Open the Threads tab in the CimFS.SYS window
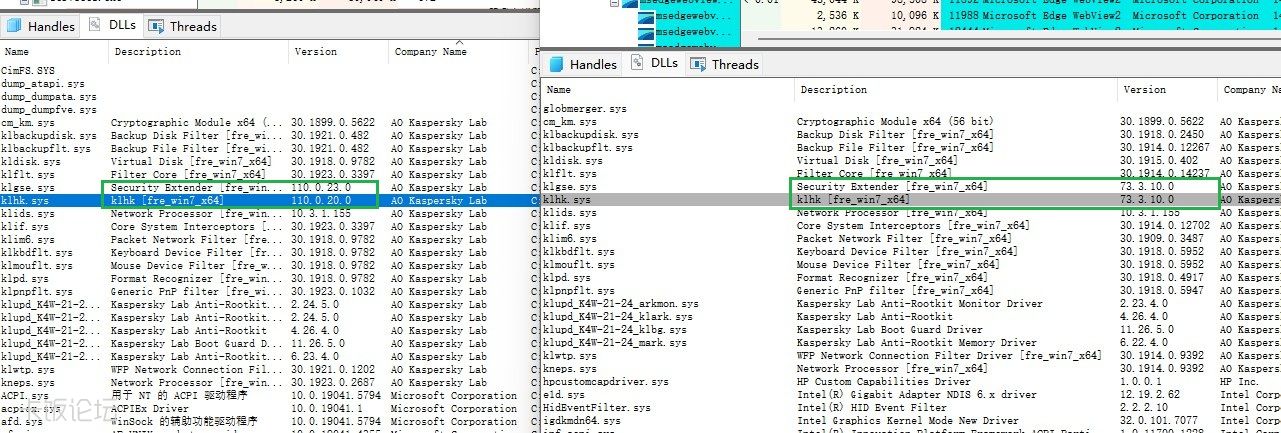 (182, 26)
